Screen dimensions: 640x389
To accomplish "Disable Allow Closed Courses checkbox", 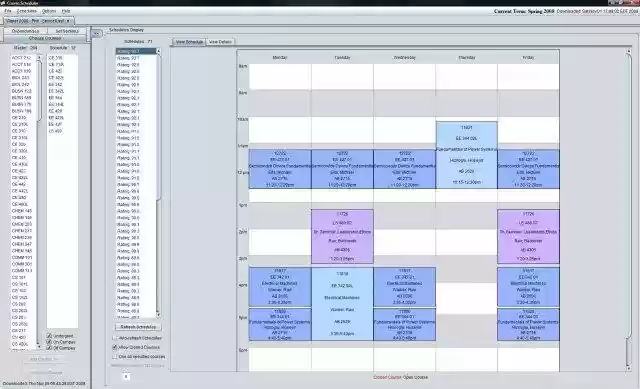I will point(115,347).
